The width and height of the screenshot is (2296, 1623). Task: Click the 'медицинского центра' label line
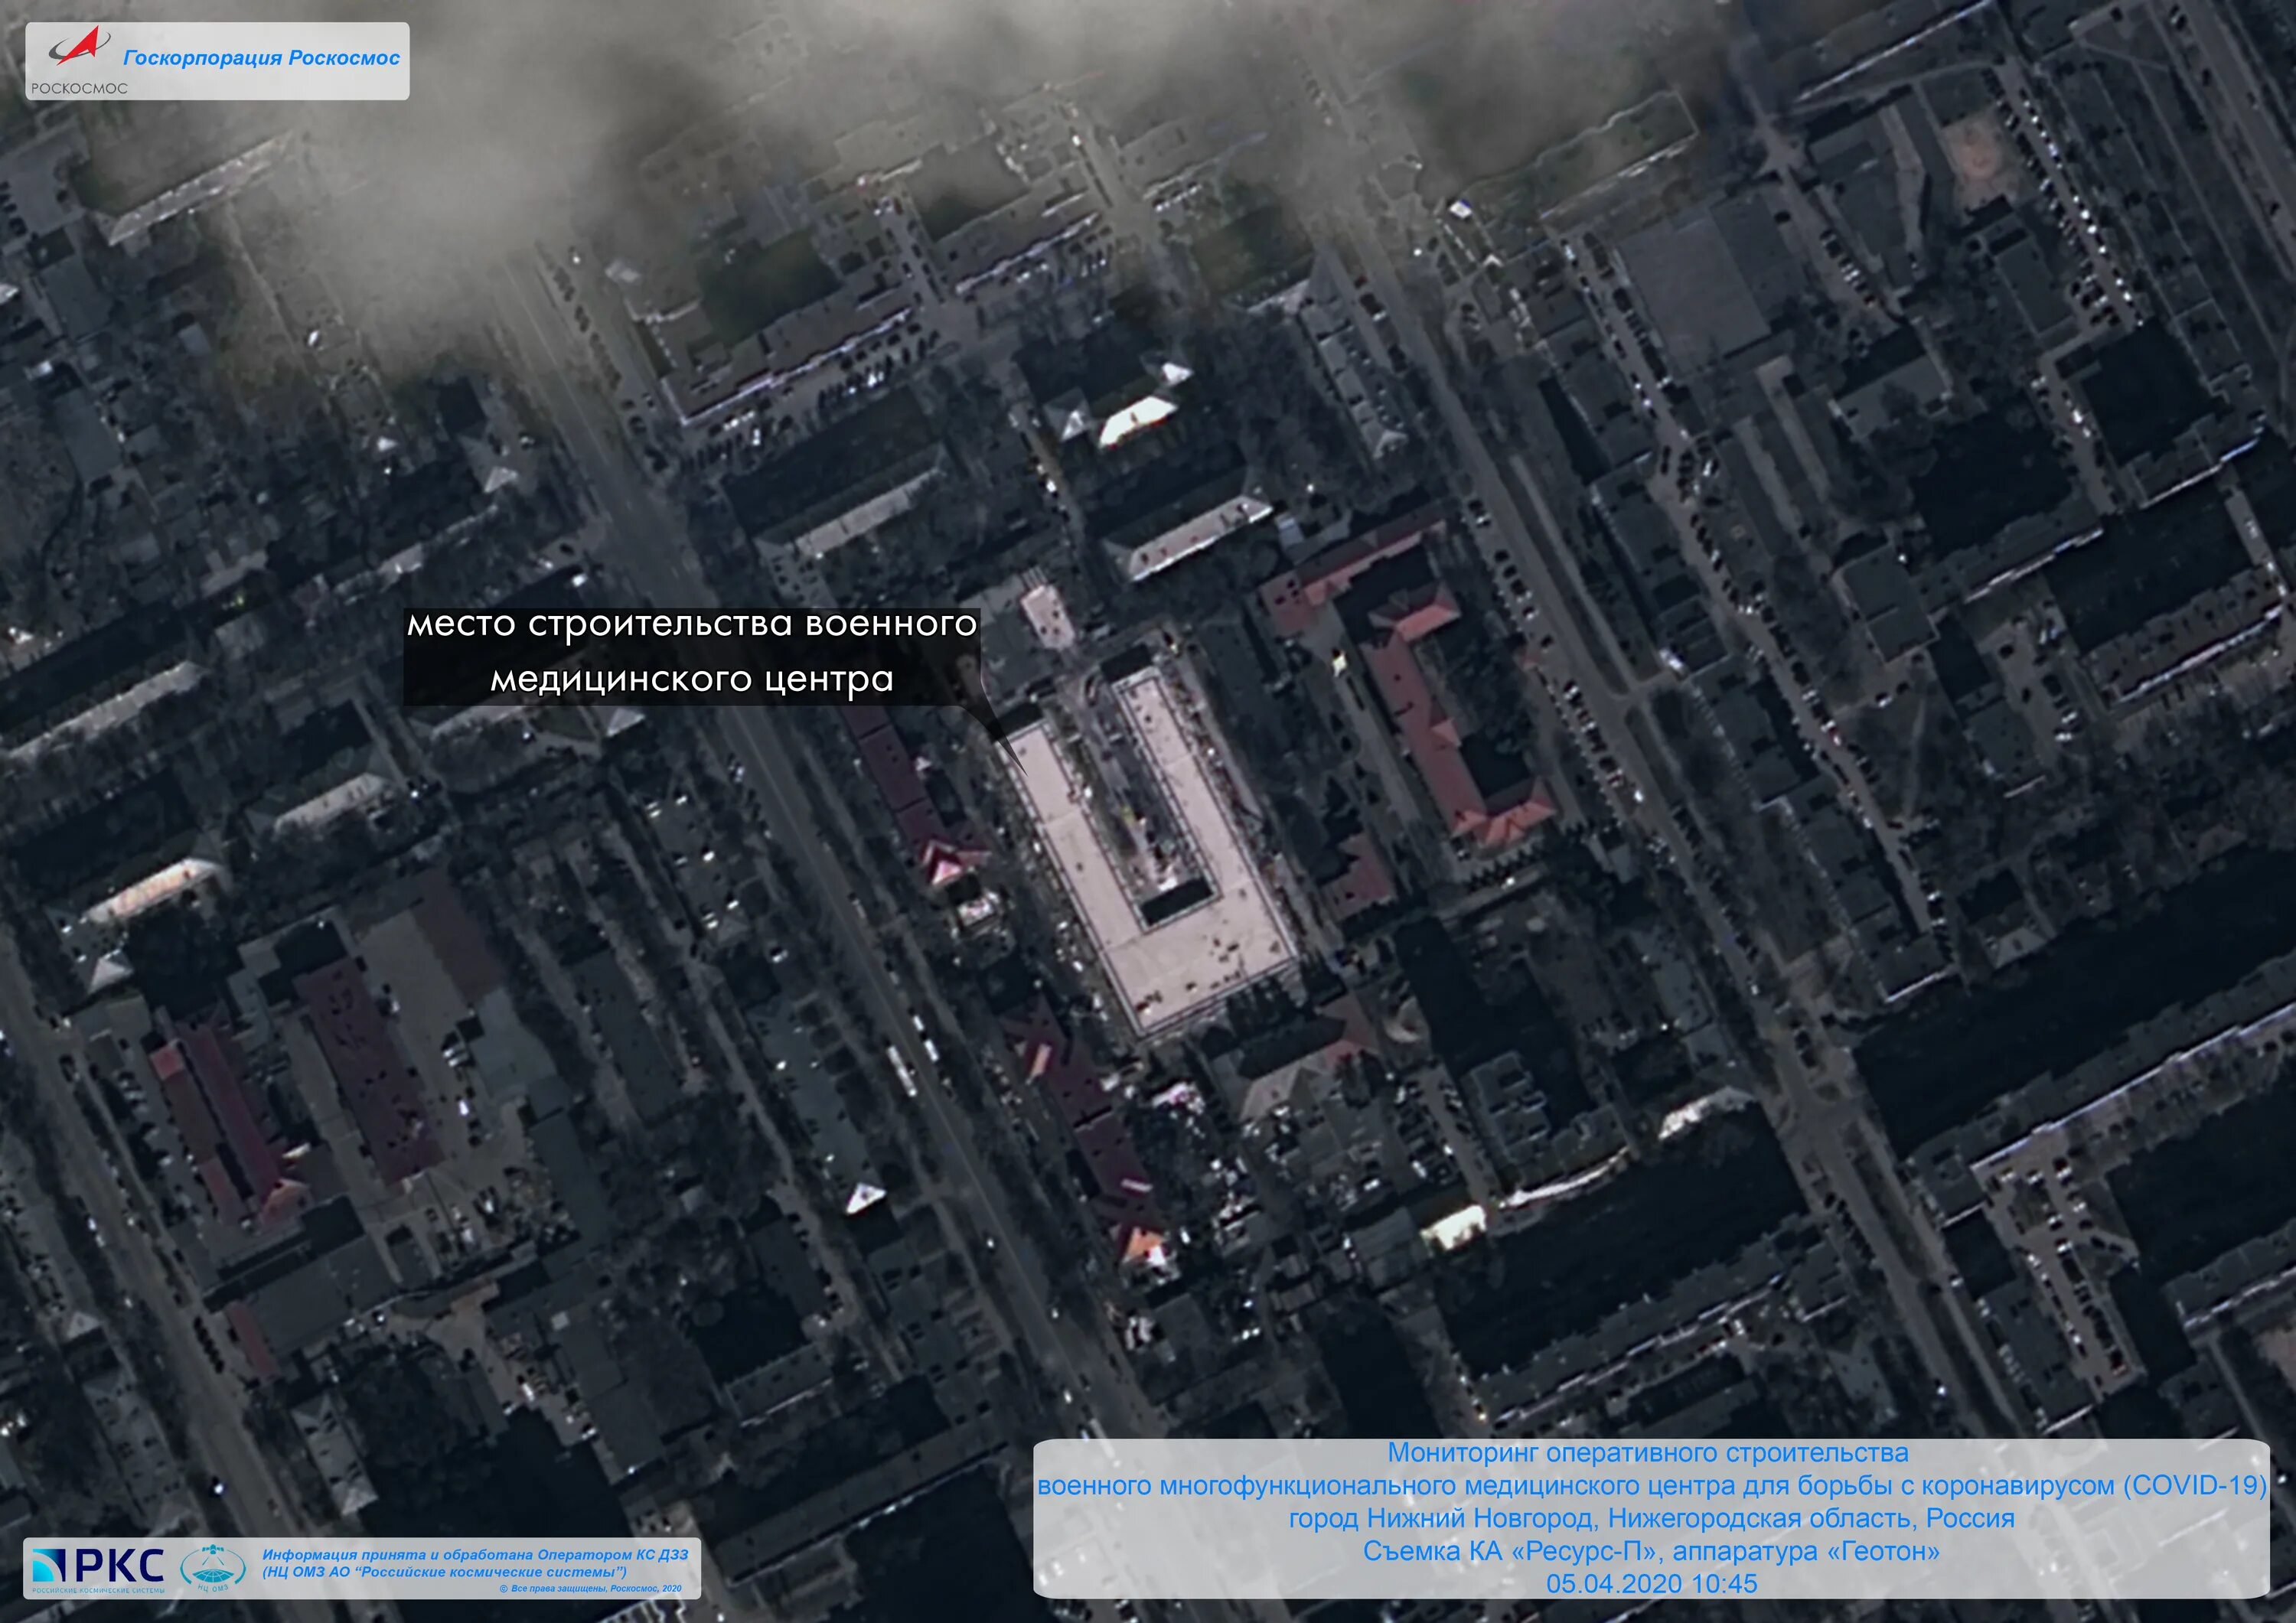691,679
